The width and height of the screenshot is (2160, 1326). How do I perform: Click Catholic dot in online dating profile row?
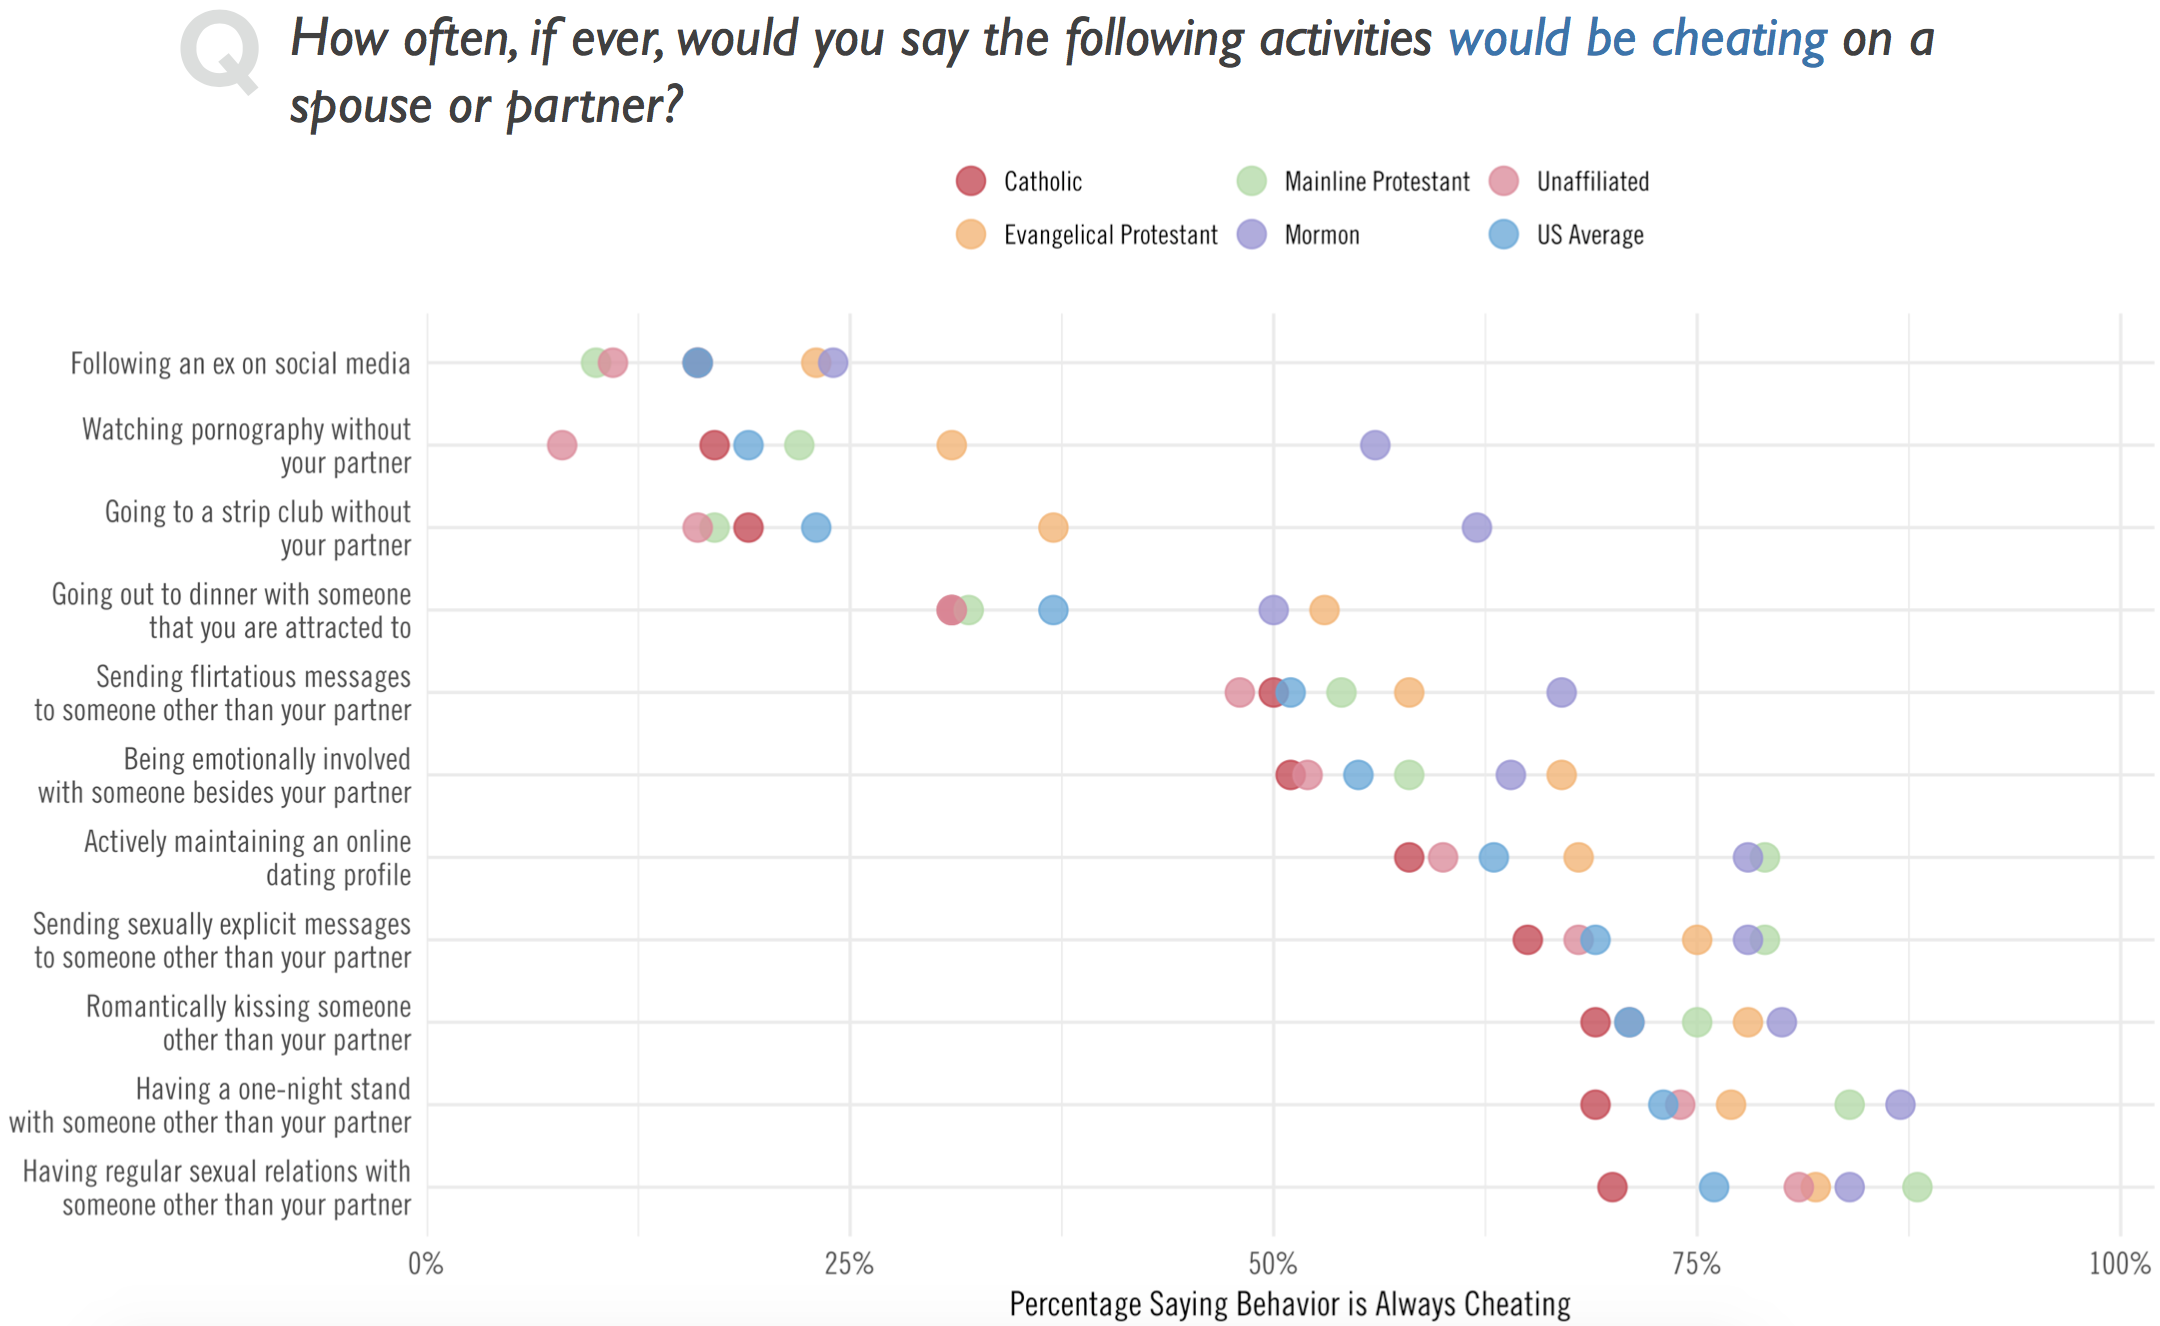(1408, 857)
